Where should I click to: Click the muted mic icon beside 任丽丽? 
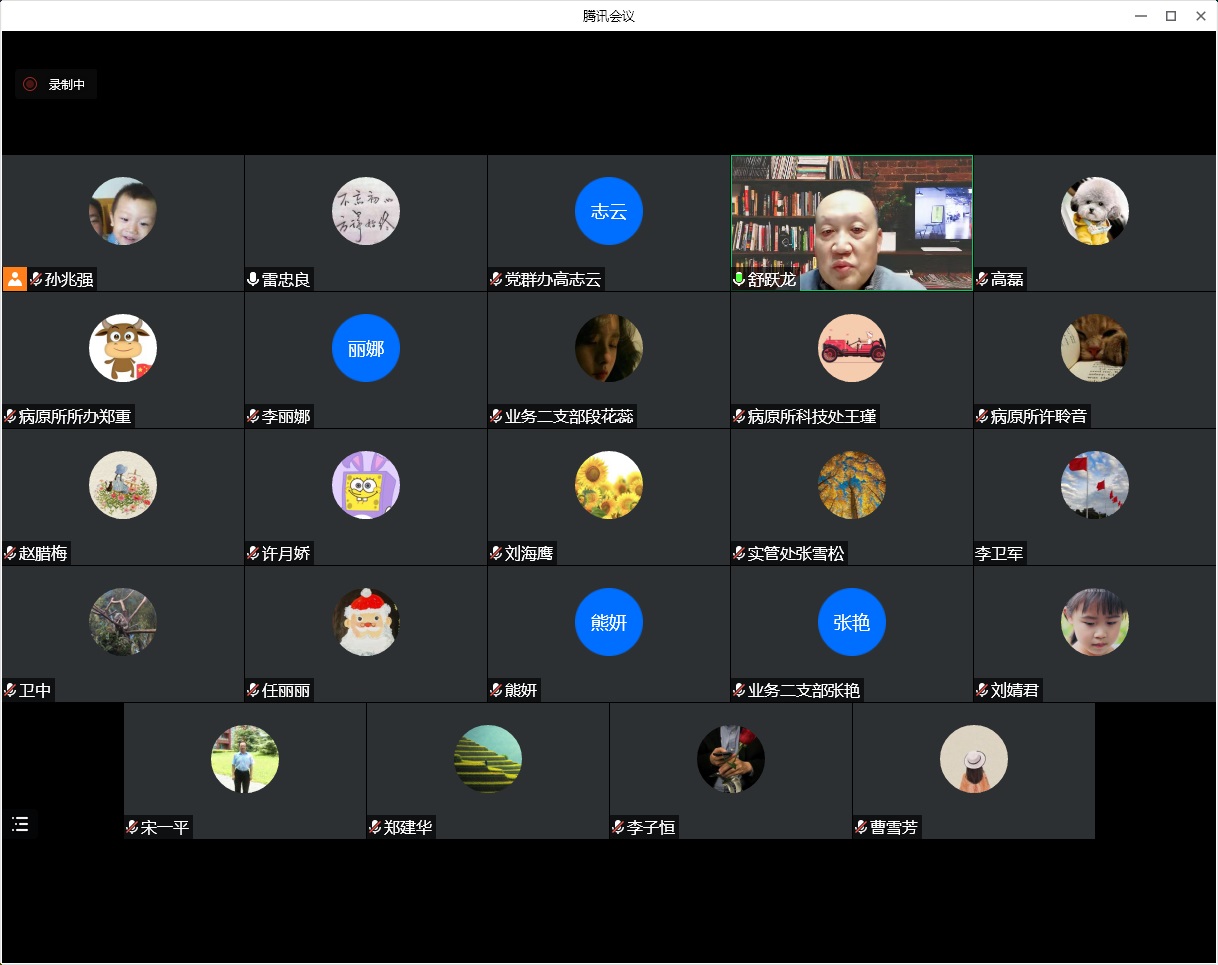coord(253,690)
